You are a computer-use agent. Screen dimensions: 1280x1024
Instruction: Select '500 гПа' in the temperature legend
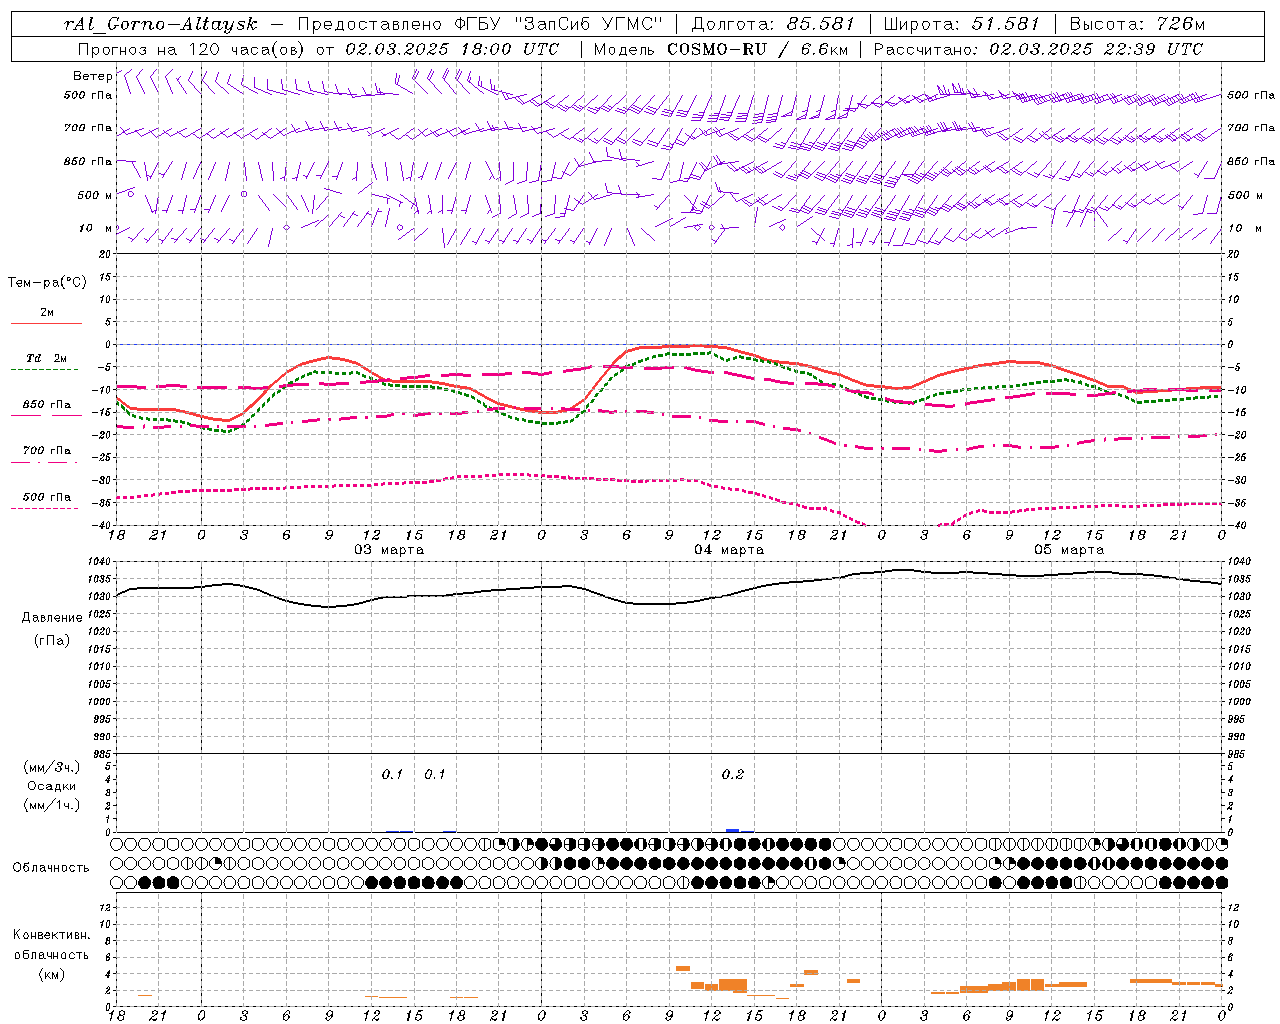(46, 497)
